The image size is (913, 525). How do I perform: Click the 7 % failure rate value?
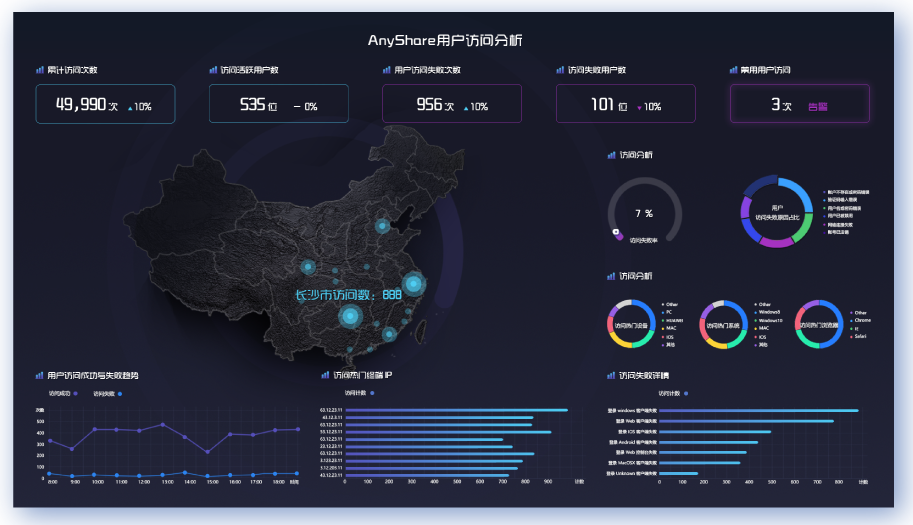pos(644,214)
